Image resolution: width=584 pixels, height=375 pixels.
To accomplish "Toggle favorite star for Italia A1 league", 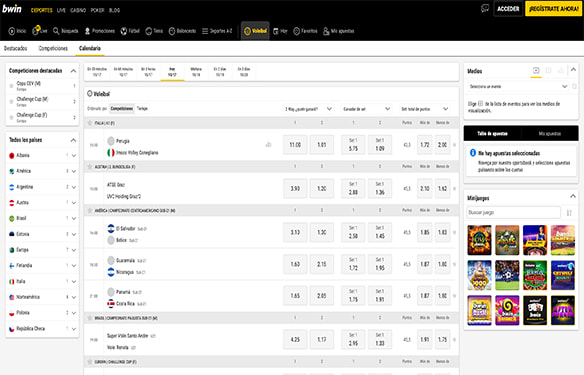I will 89,123.
